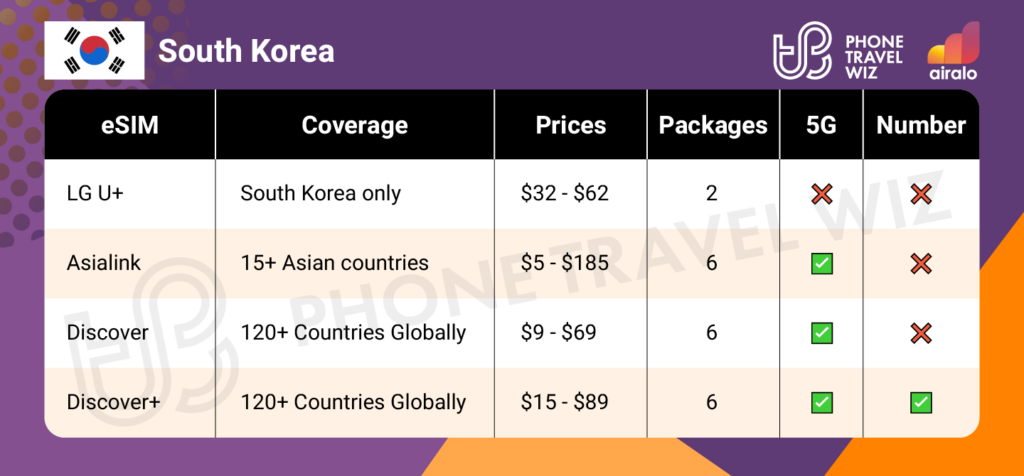Click the LG U+ eSIM name

(95, 194)
